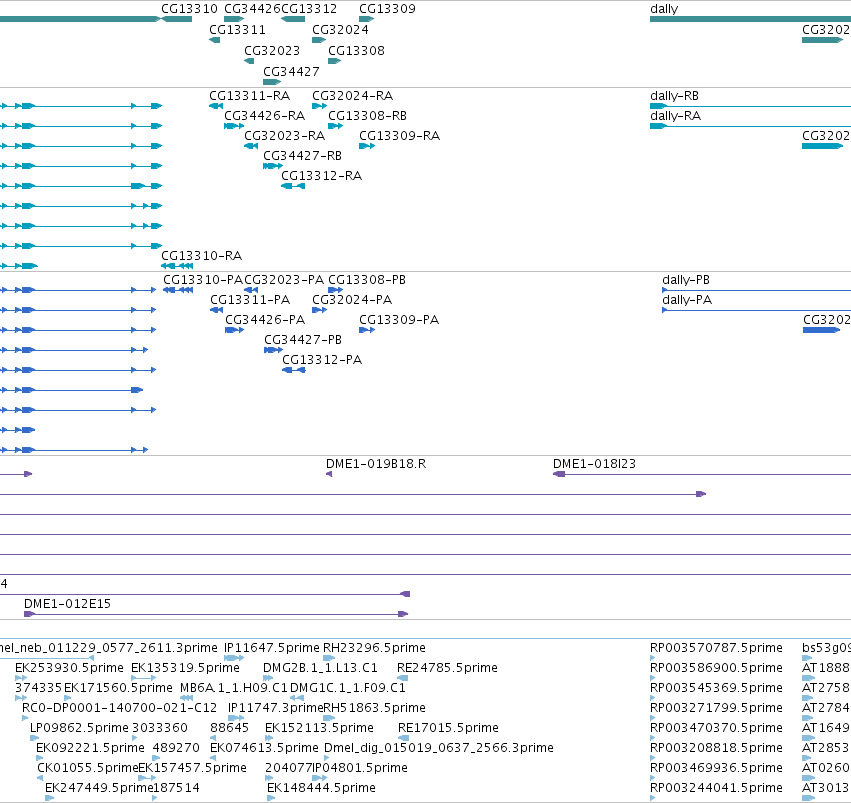The height and width of the screenshot is (803, 851).
Task: Select the CG34427 gene label
Action: point(291,72)
